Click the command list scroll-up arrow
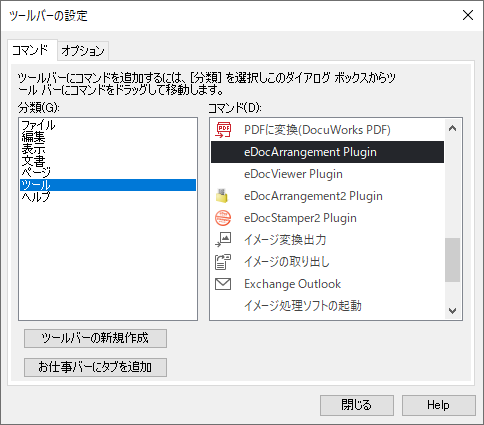The width and height of the screenshot is (484, 425). tap(452, 128)
